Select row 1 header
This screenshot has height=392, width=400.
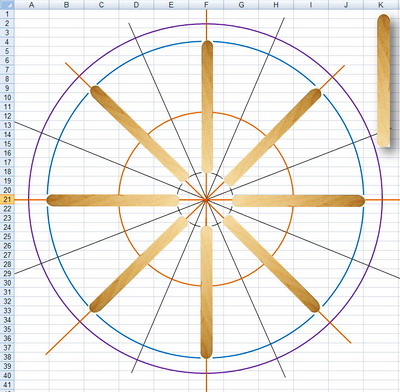7,14
